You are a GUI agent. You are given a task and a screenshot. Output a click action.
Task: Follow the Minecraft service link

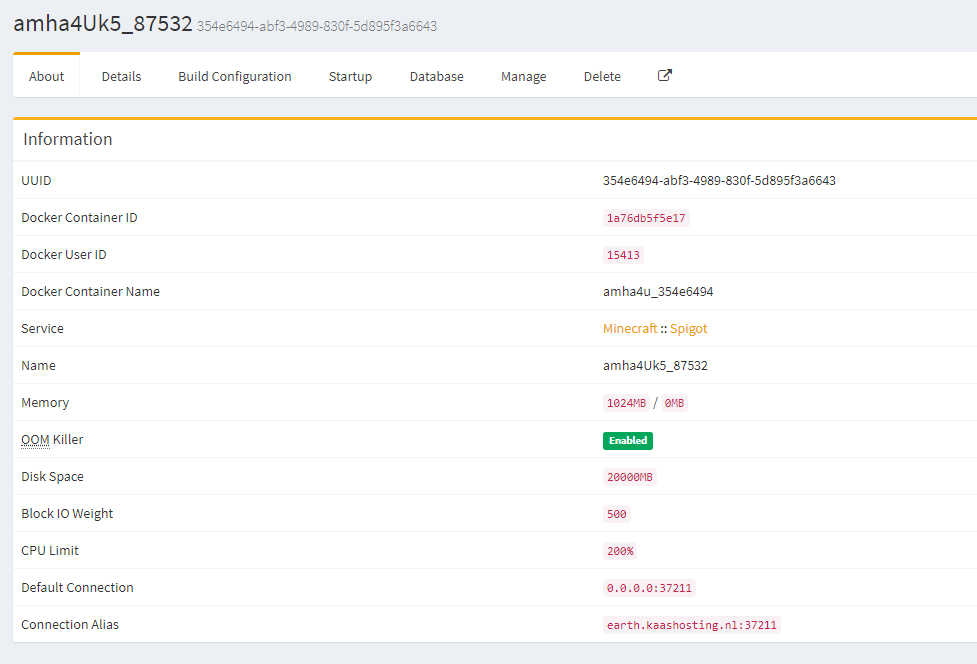coord(630,329)
